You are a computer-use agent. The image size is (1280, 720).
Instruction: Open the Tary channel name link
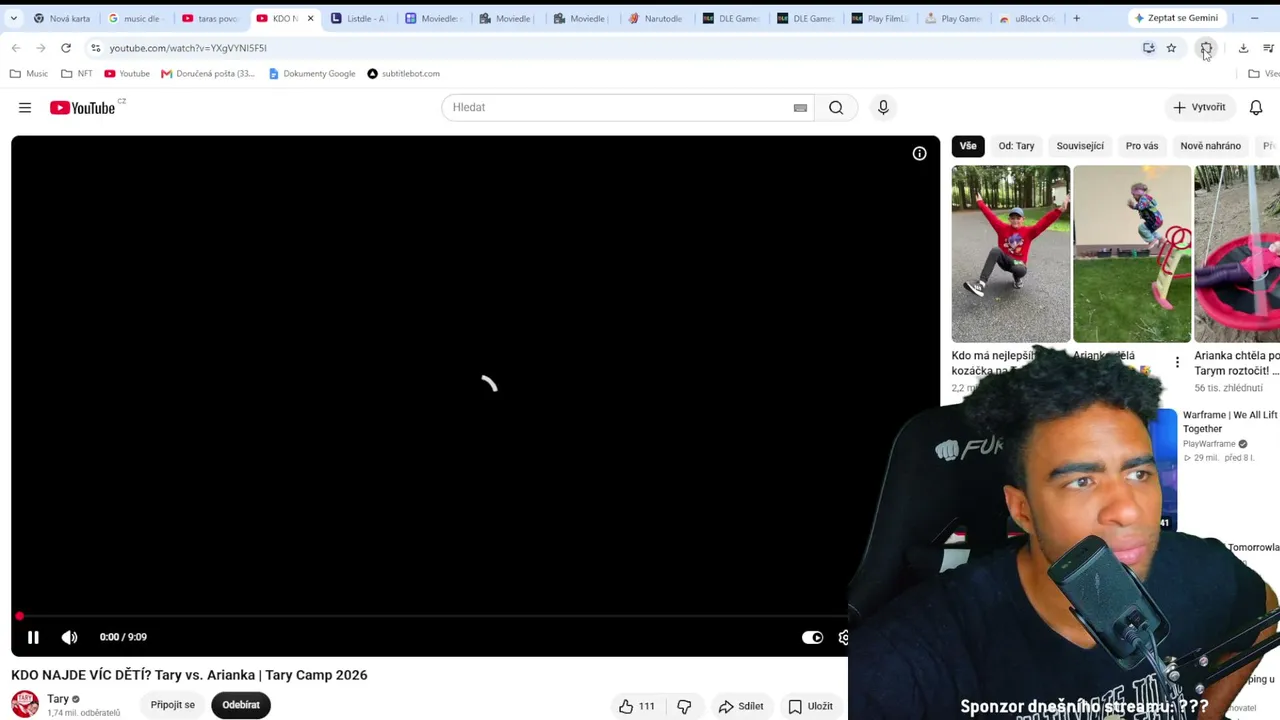58,699
